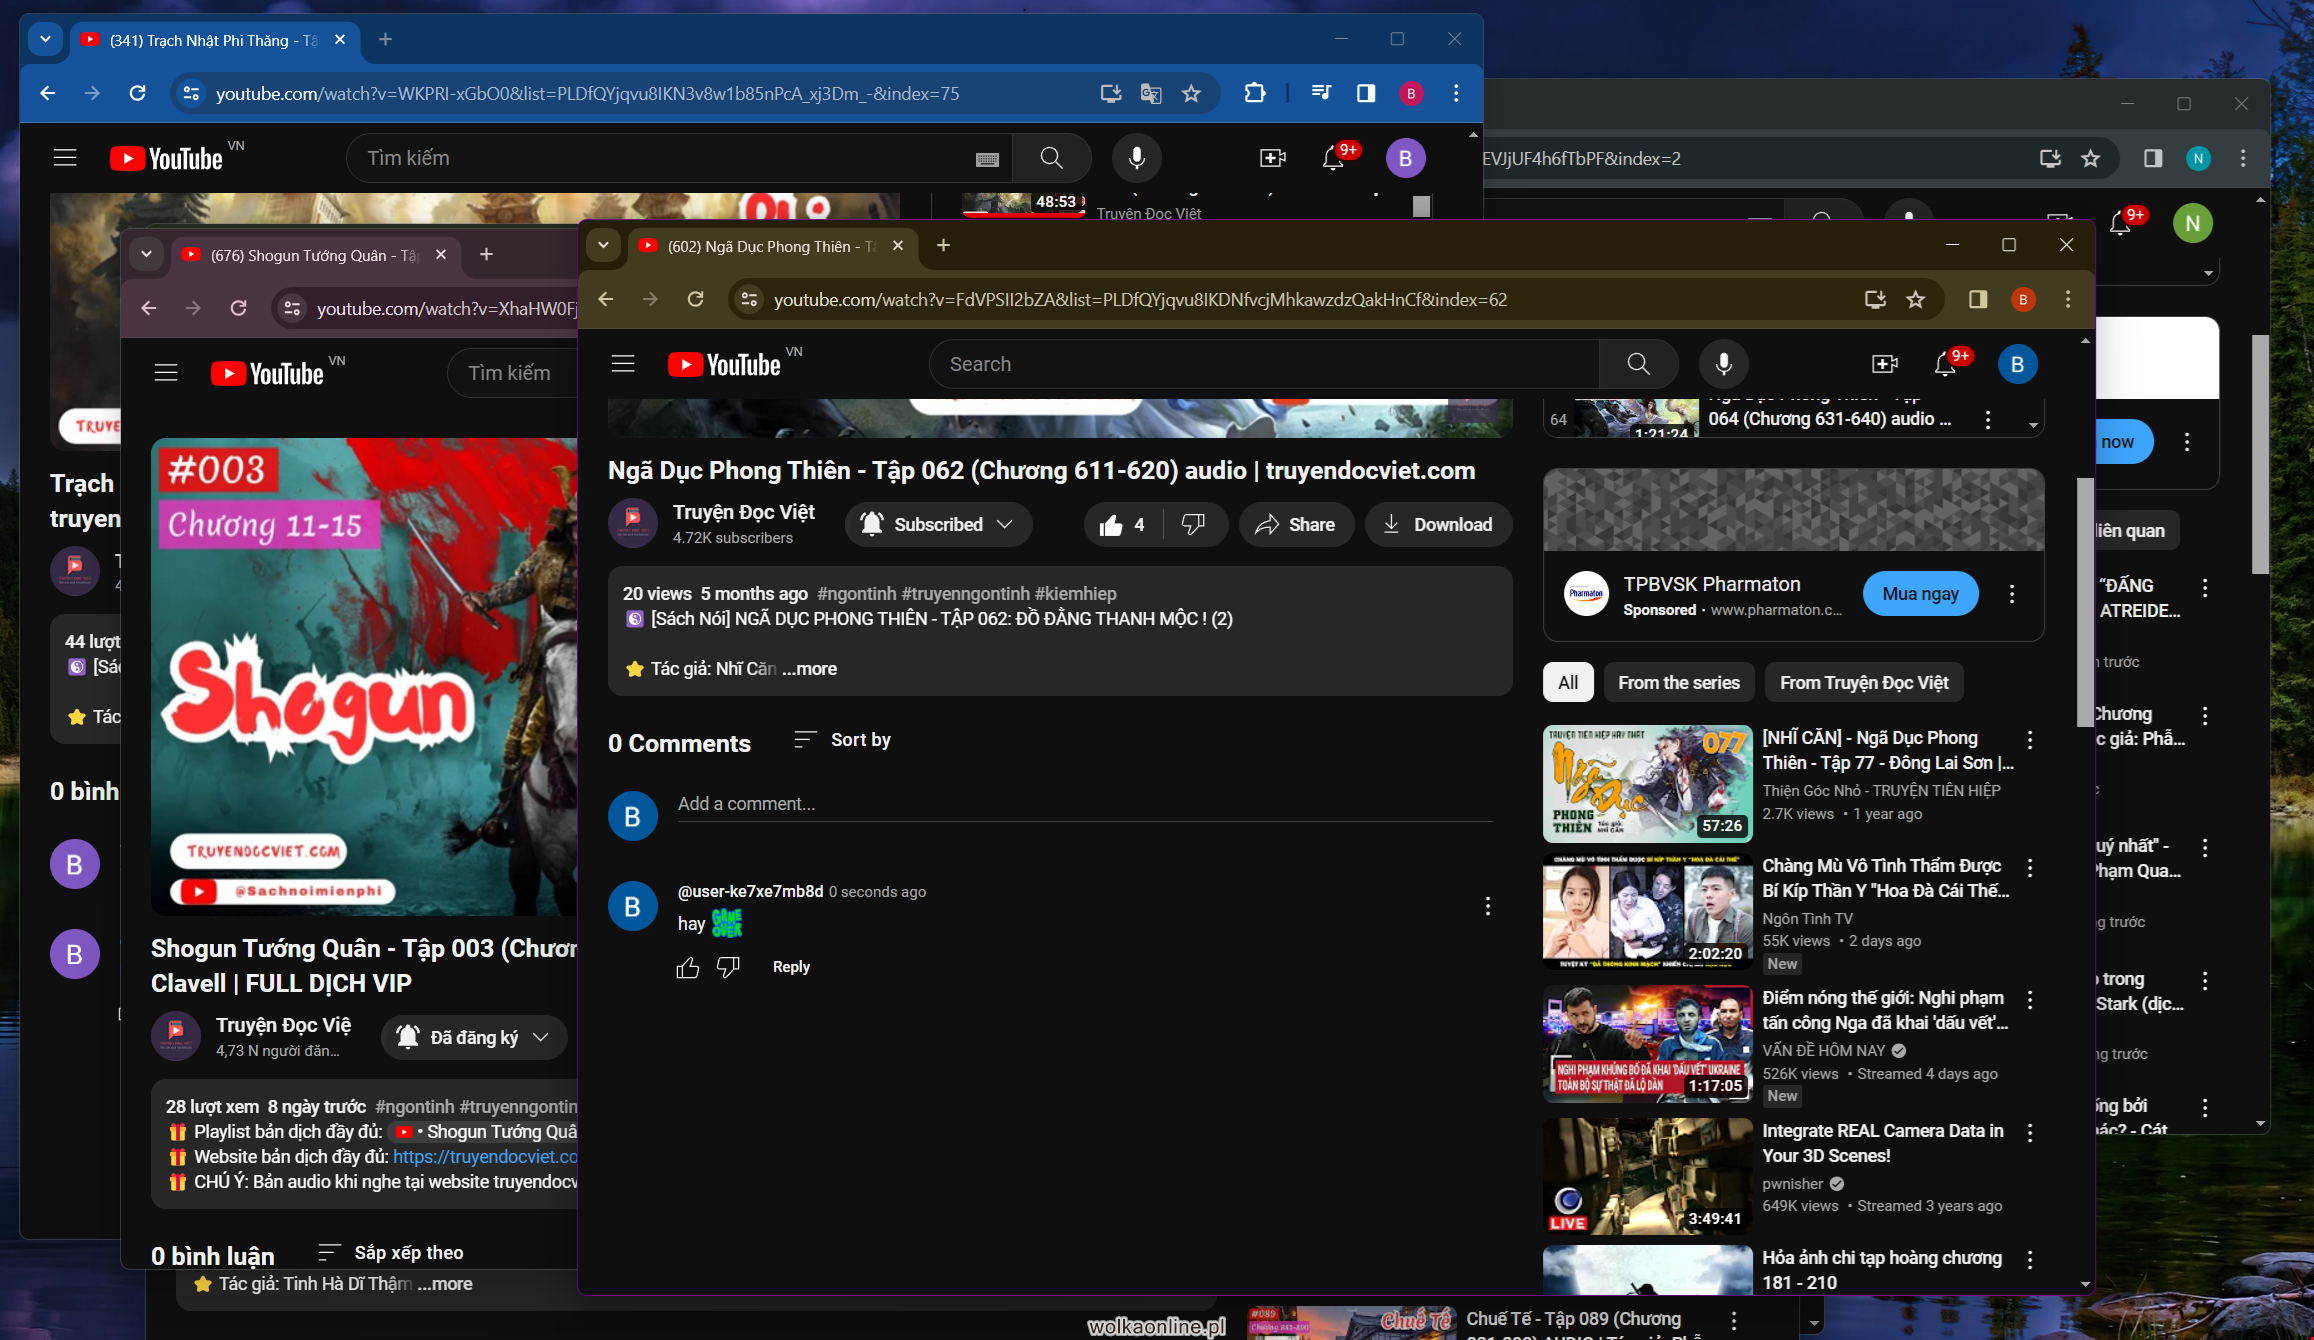Open options menu for the hay comment

1488,906
